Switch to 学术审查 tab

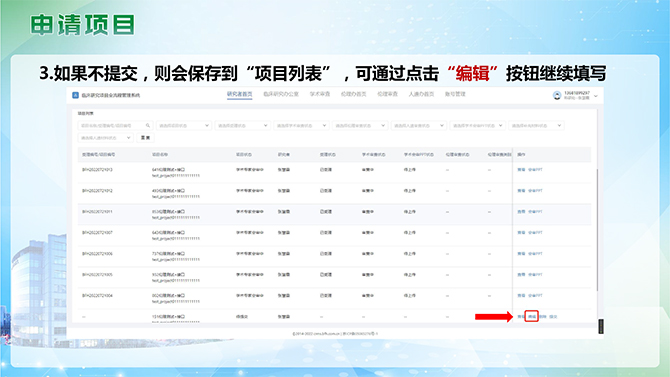click(320, 94)
